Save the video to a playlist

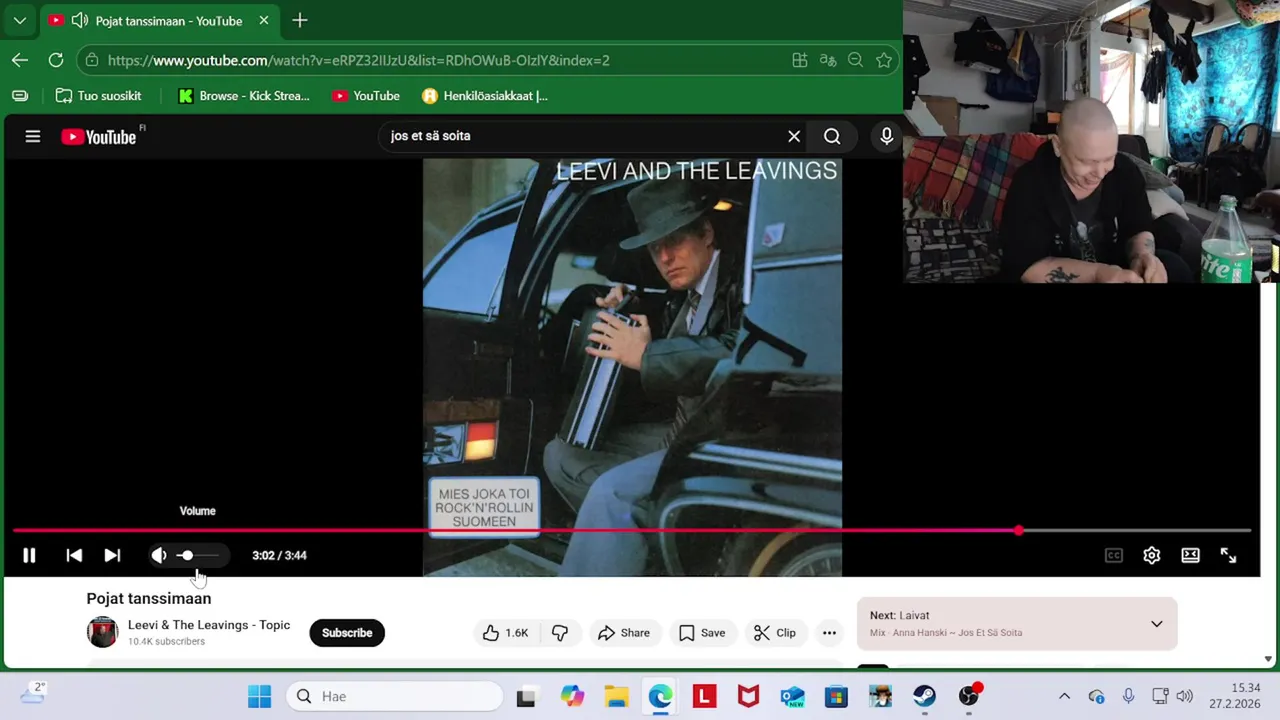(x=702, y=633)
